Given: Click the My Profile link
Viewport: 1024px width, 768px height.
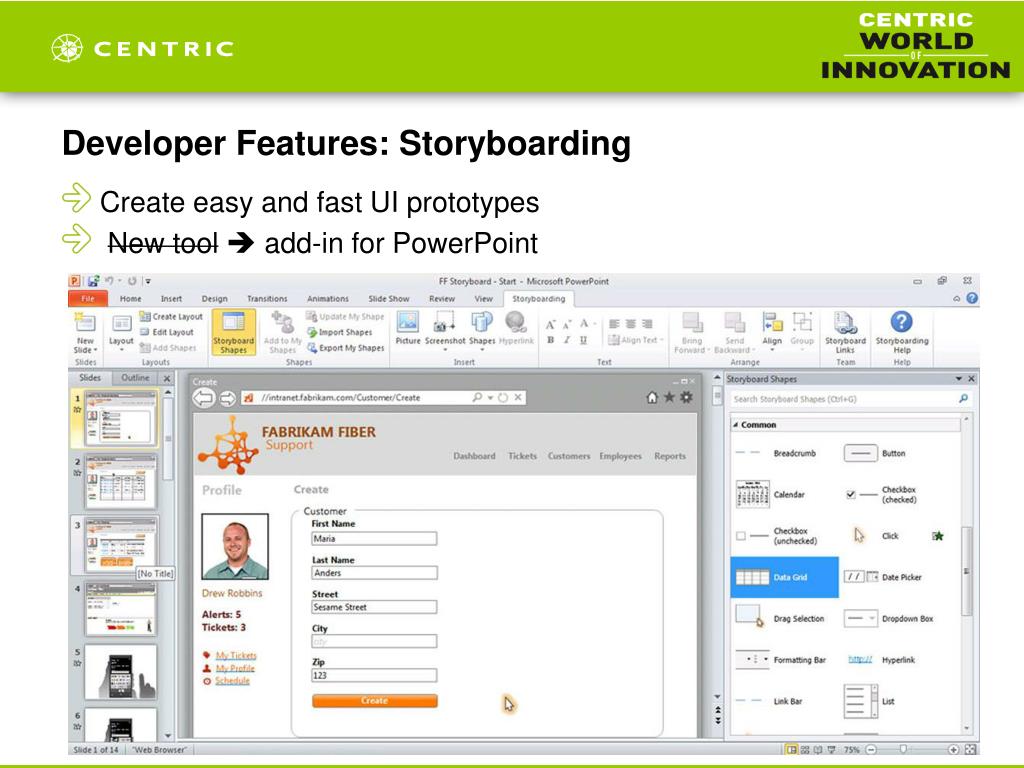Looking at the screenshot, I should 235,668.
